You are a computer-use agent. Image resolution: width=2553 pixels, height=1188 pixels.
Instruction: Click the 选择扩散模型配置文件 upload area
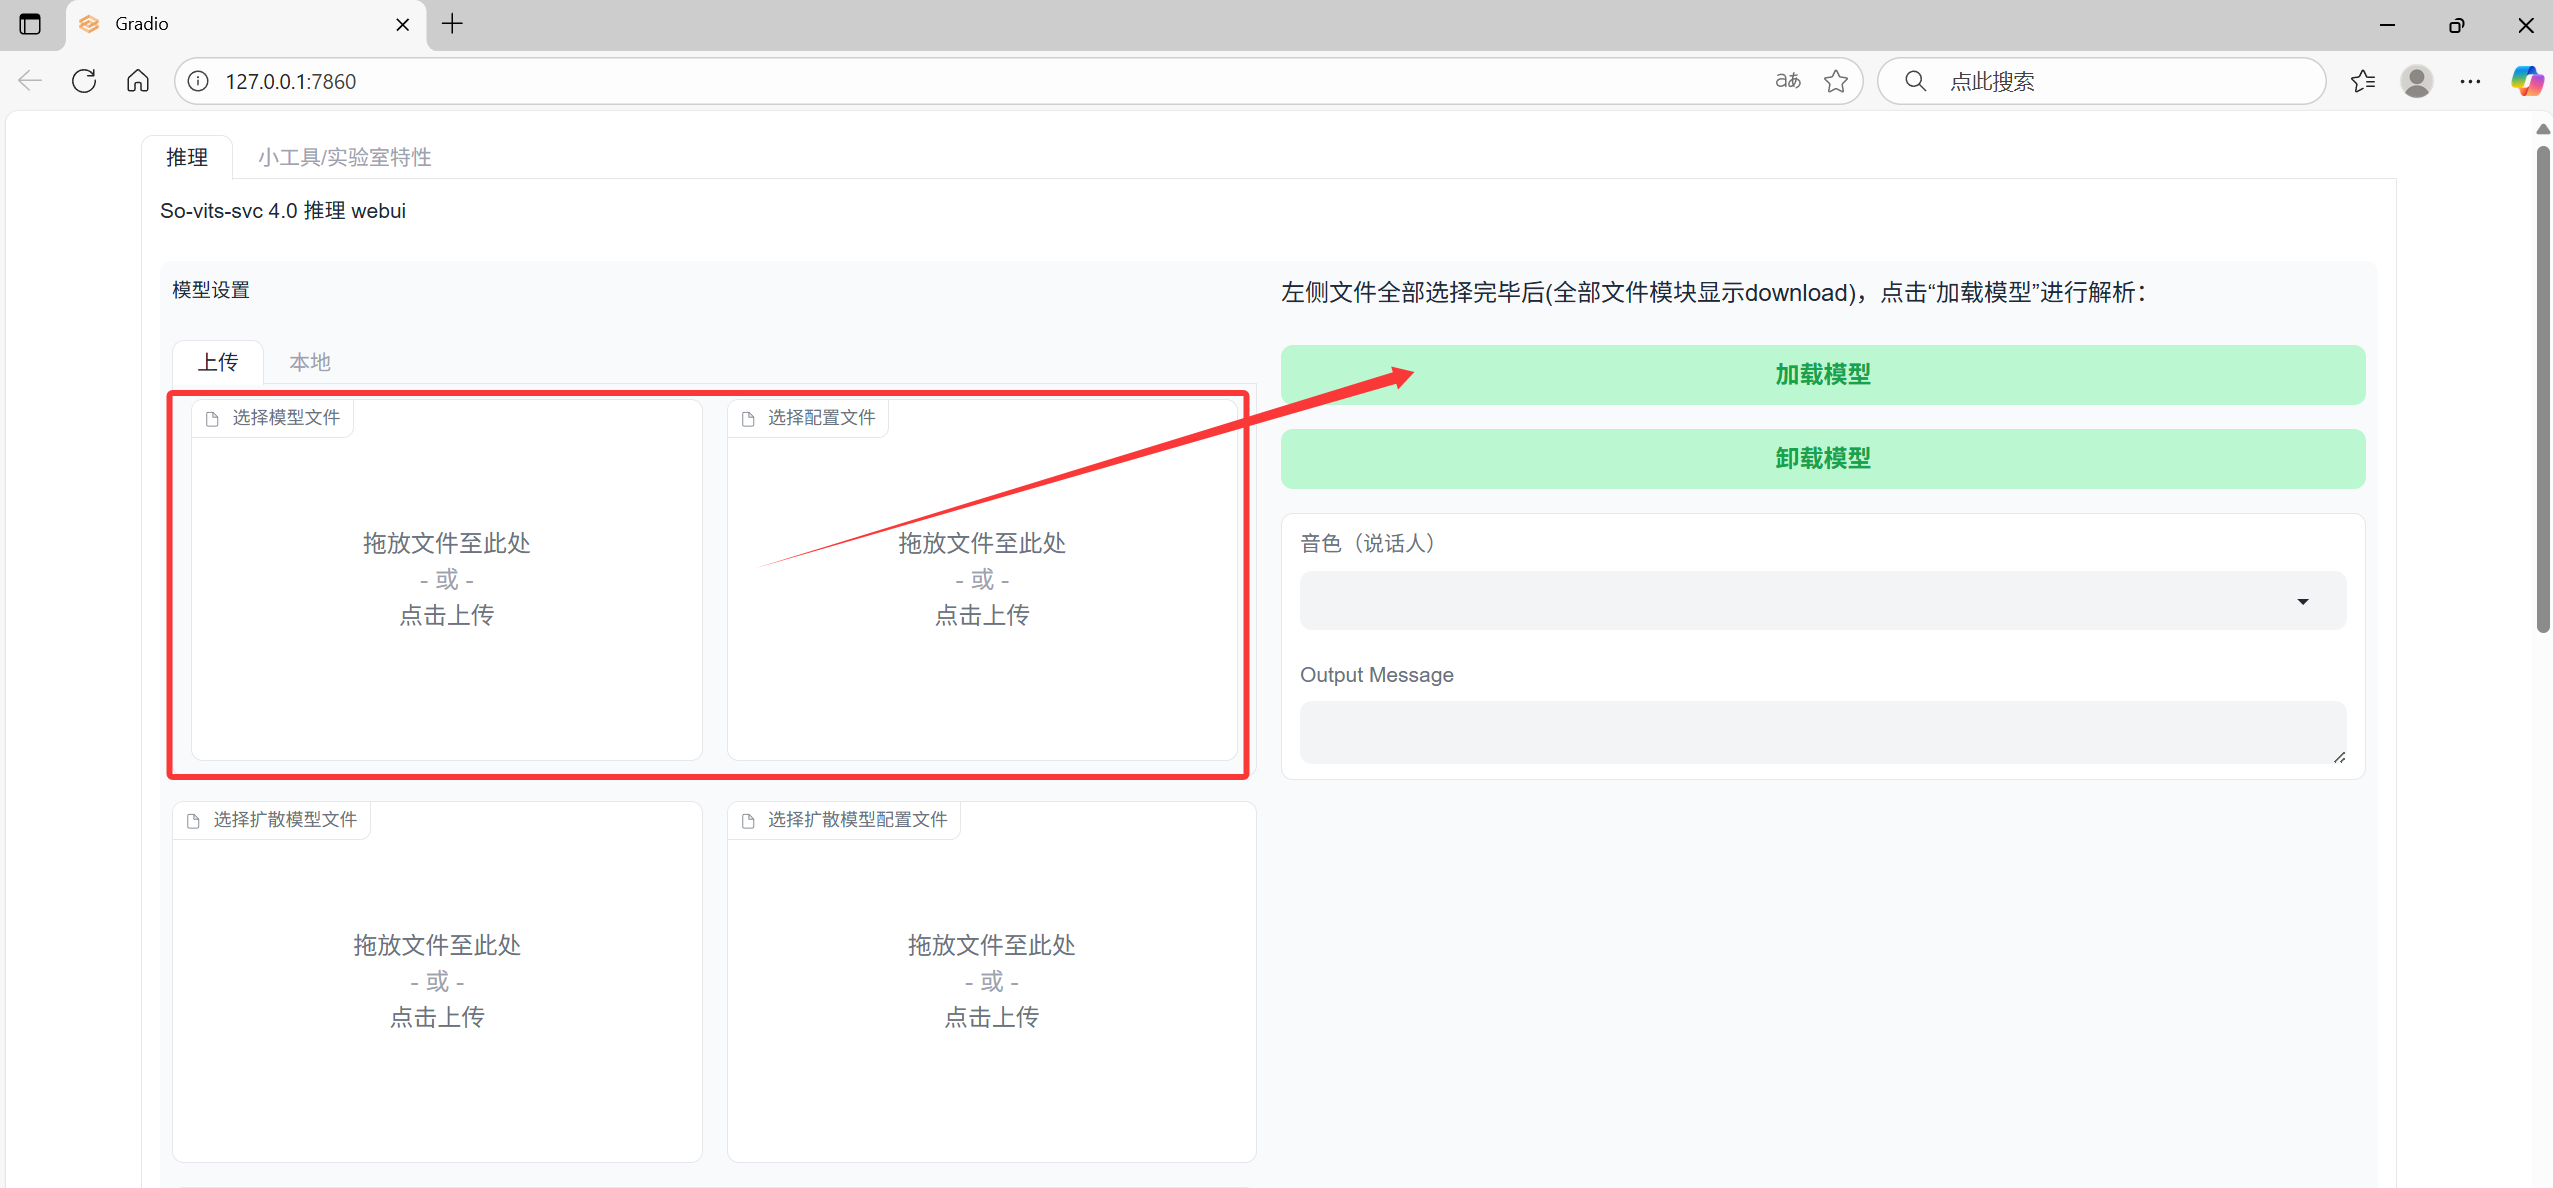991,982
